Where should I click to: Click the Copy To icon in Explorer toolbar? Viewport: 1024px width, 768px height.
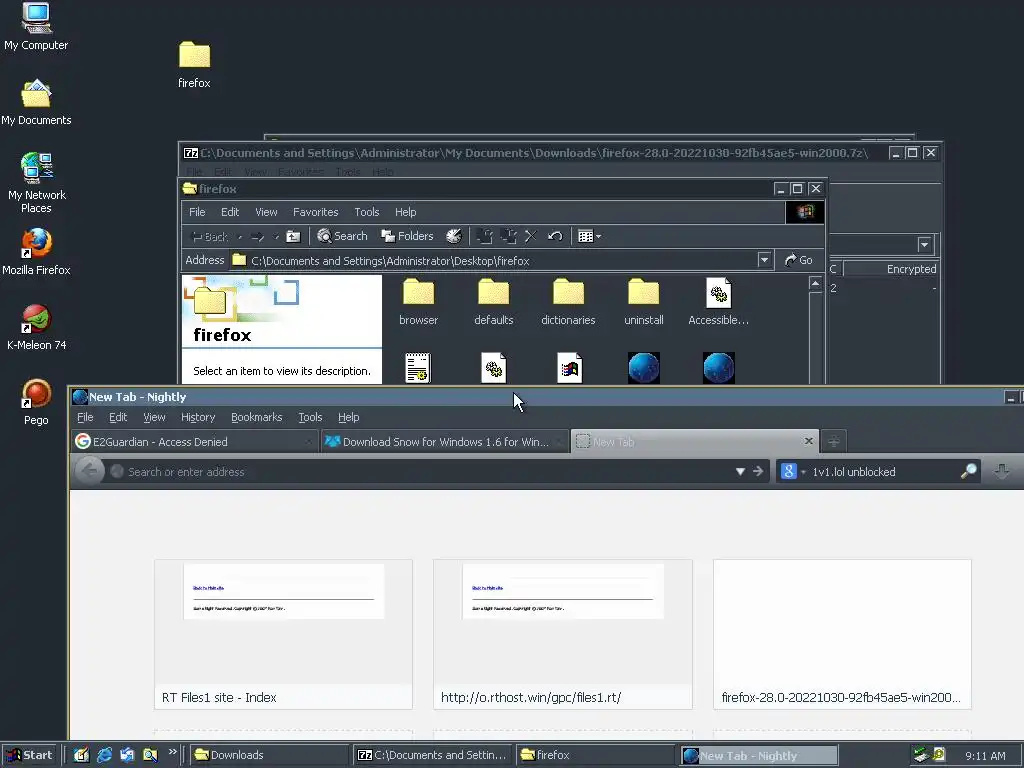click(508, 236)
